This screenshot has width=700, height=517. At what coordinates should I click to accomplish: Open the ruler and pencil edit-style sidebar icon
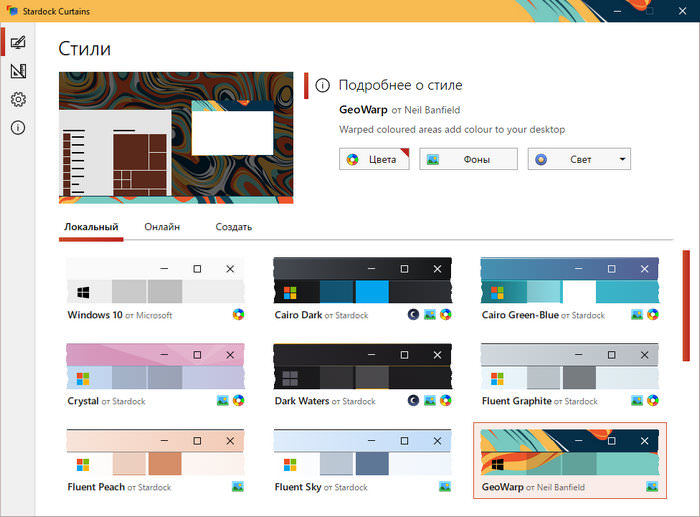click(x=18, y=71)
